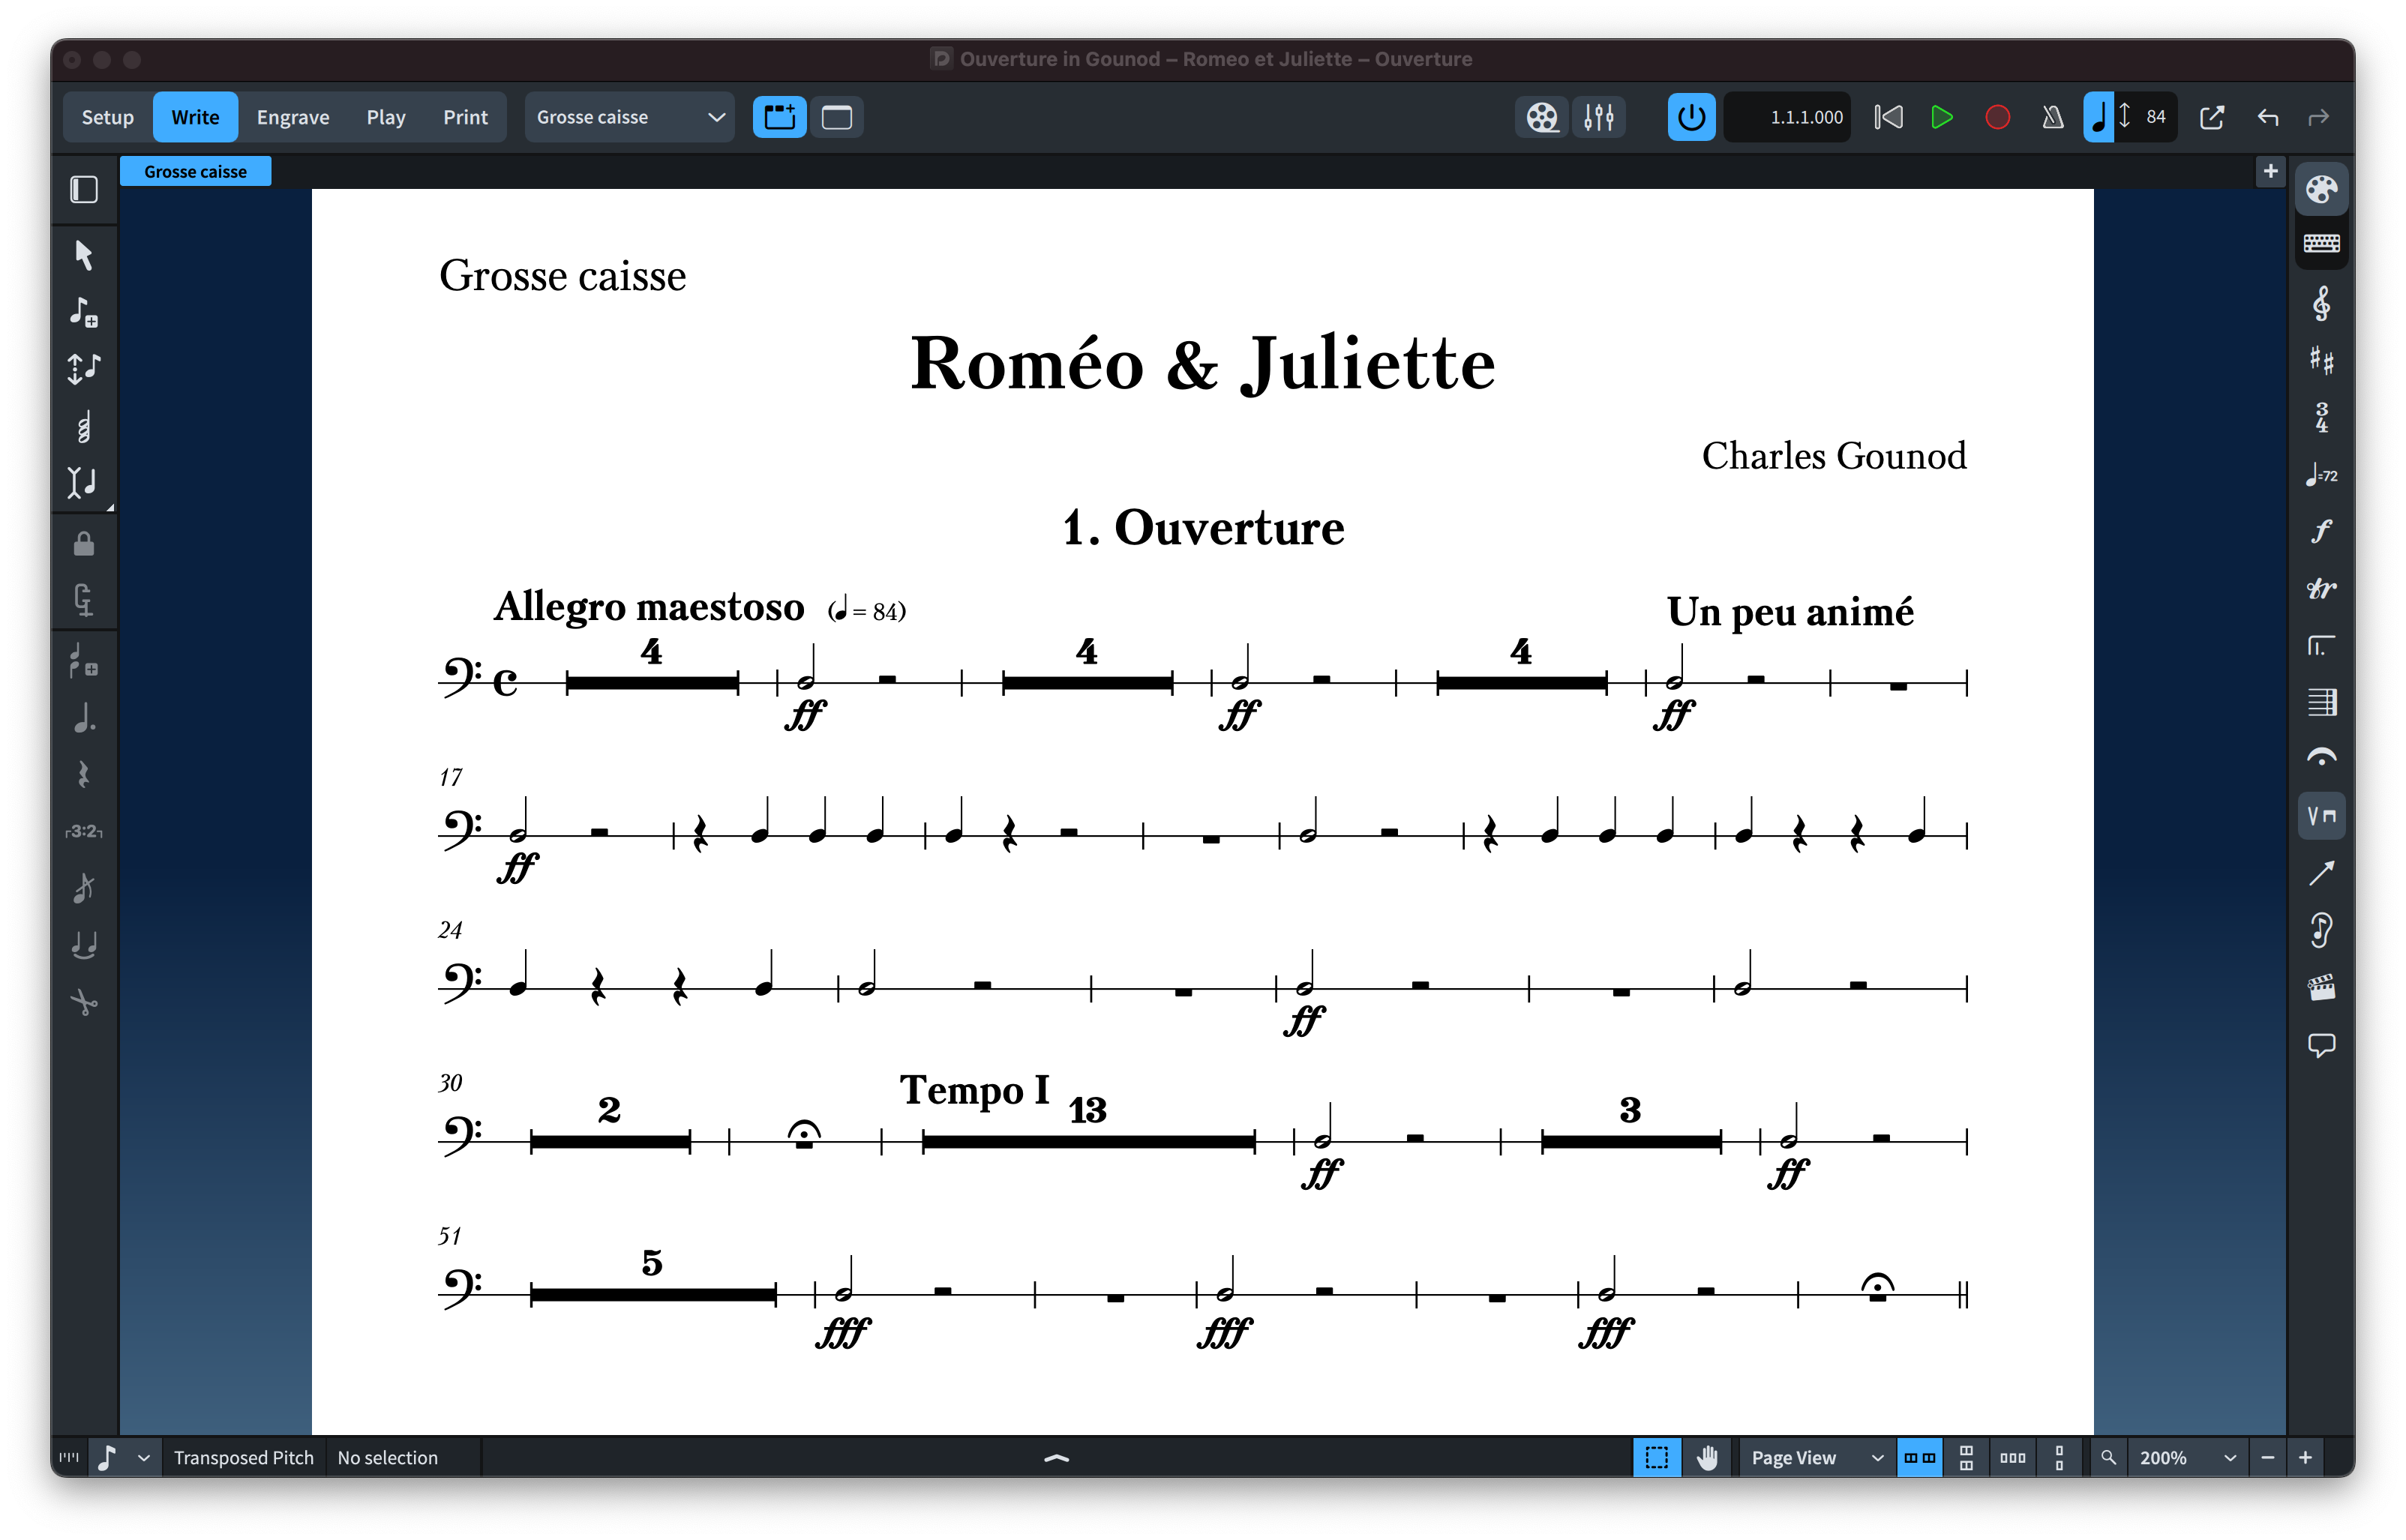
Task: Open the Tempo panel
Action: click(x=2321, y=475)
